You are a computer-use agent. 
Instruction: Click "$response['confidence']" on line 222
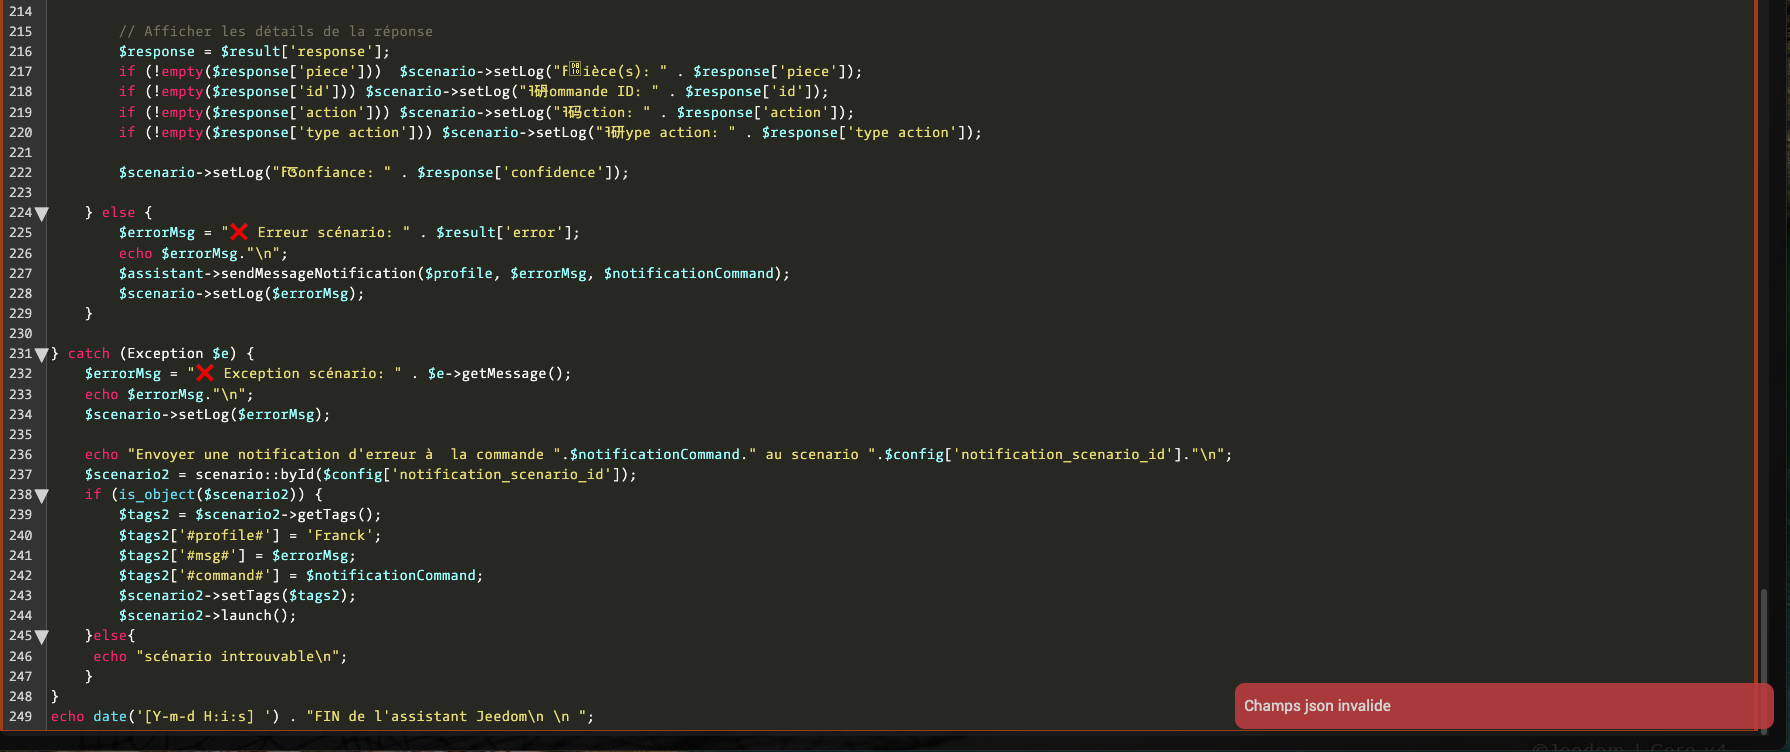(x=513, y=172)
